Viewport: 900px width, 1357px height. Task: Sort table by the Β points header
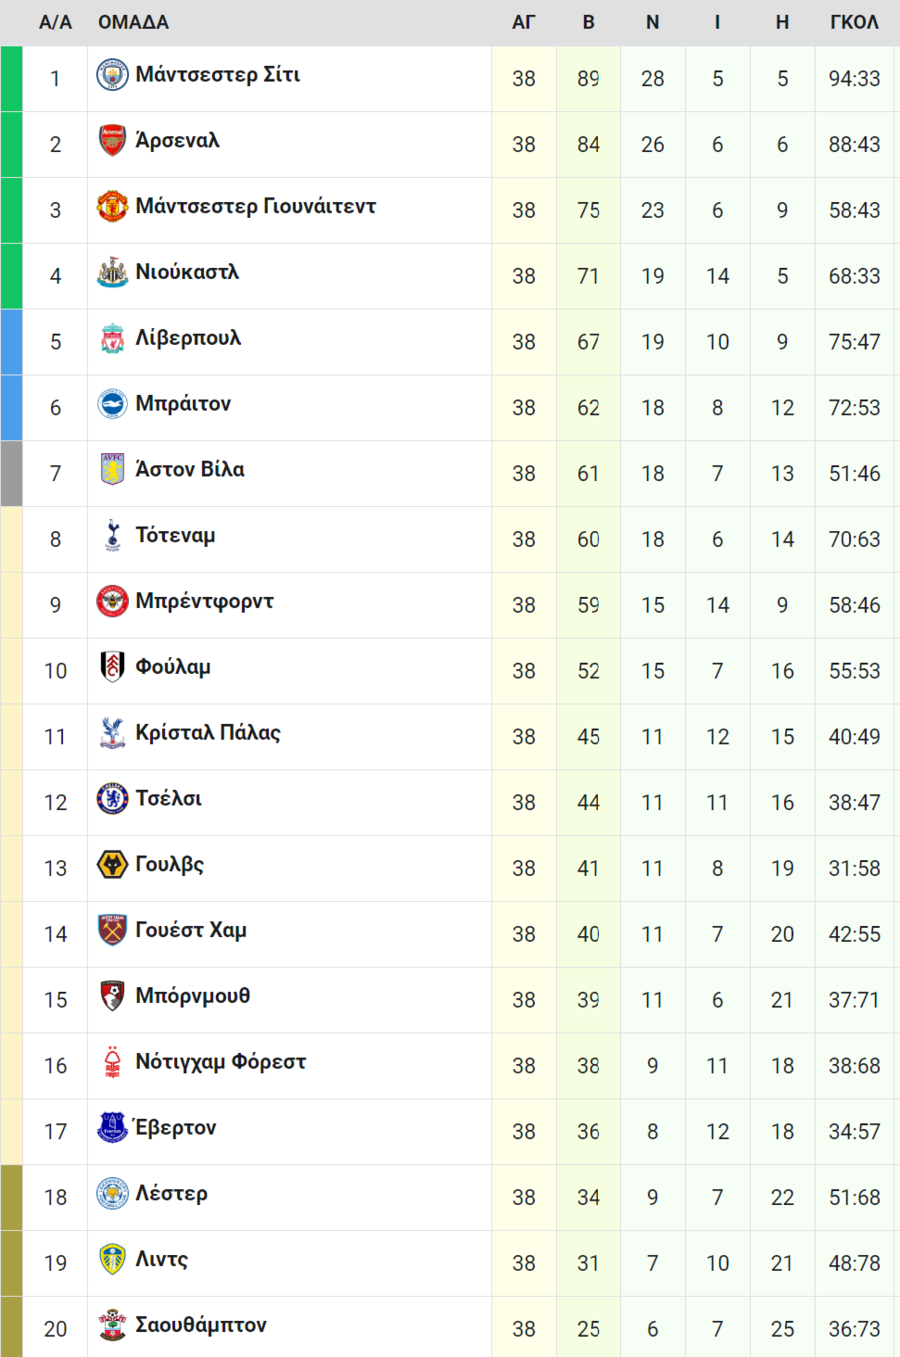coord(588,22)
